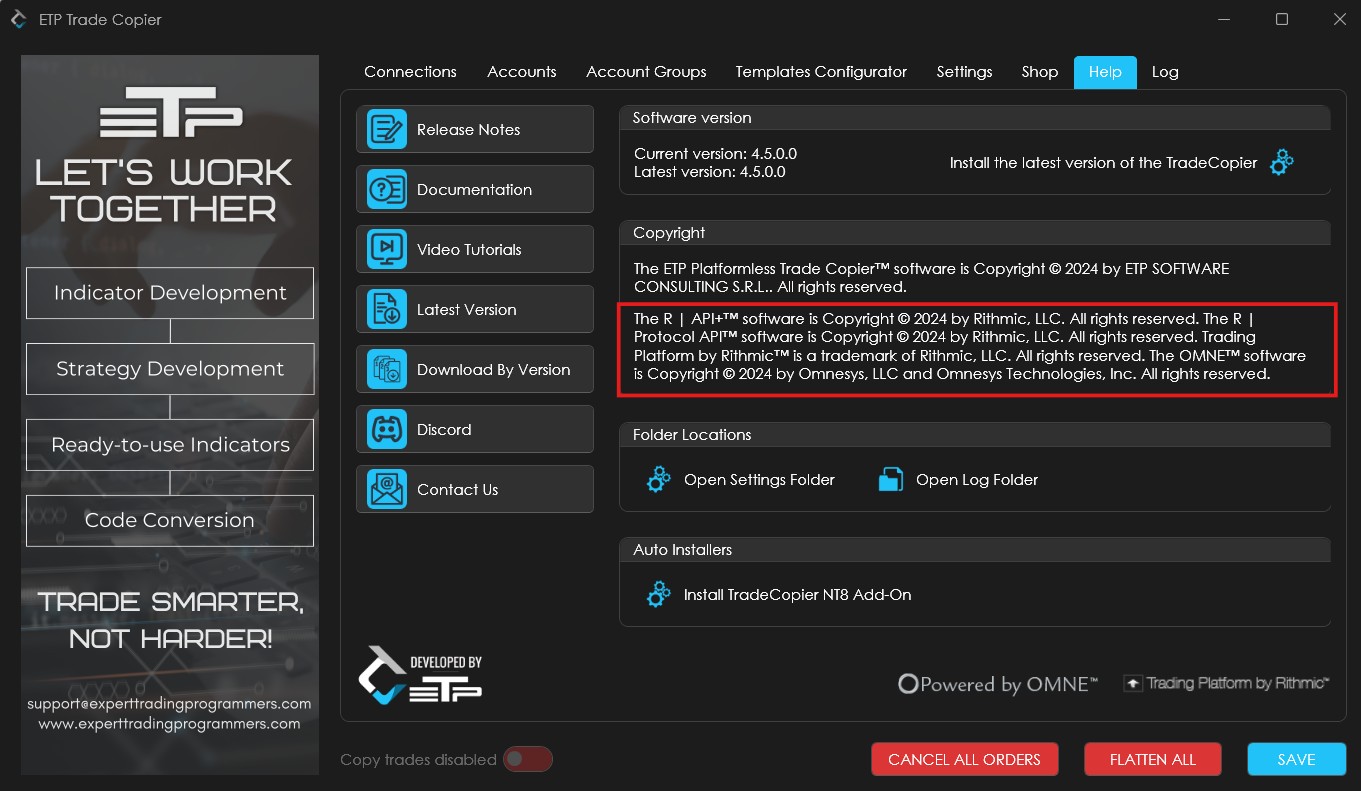Click the Software version section header
Screen dimensions: 1361x791
(975, 118)
